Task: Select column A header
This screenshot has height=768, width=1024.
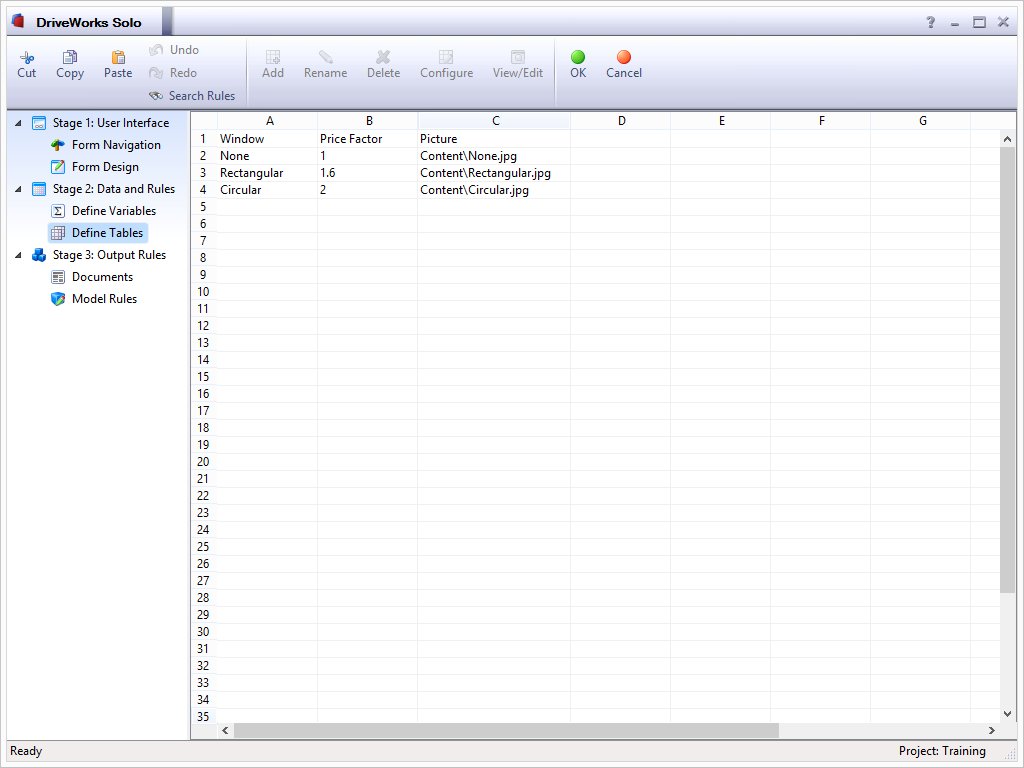Action: tap(270, 121)
